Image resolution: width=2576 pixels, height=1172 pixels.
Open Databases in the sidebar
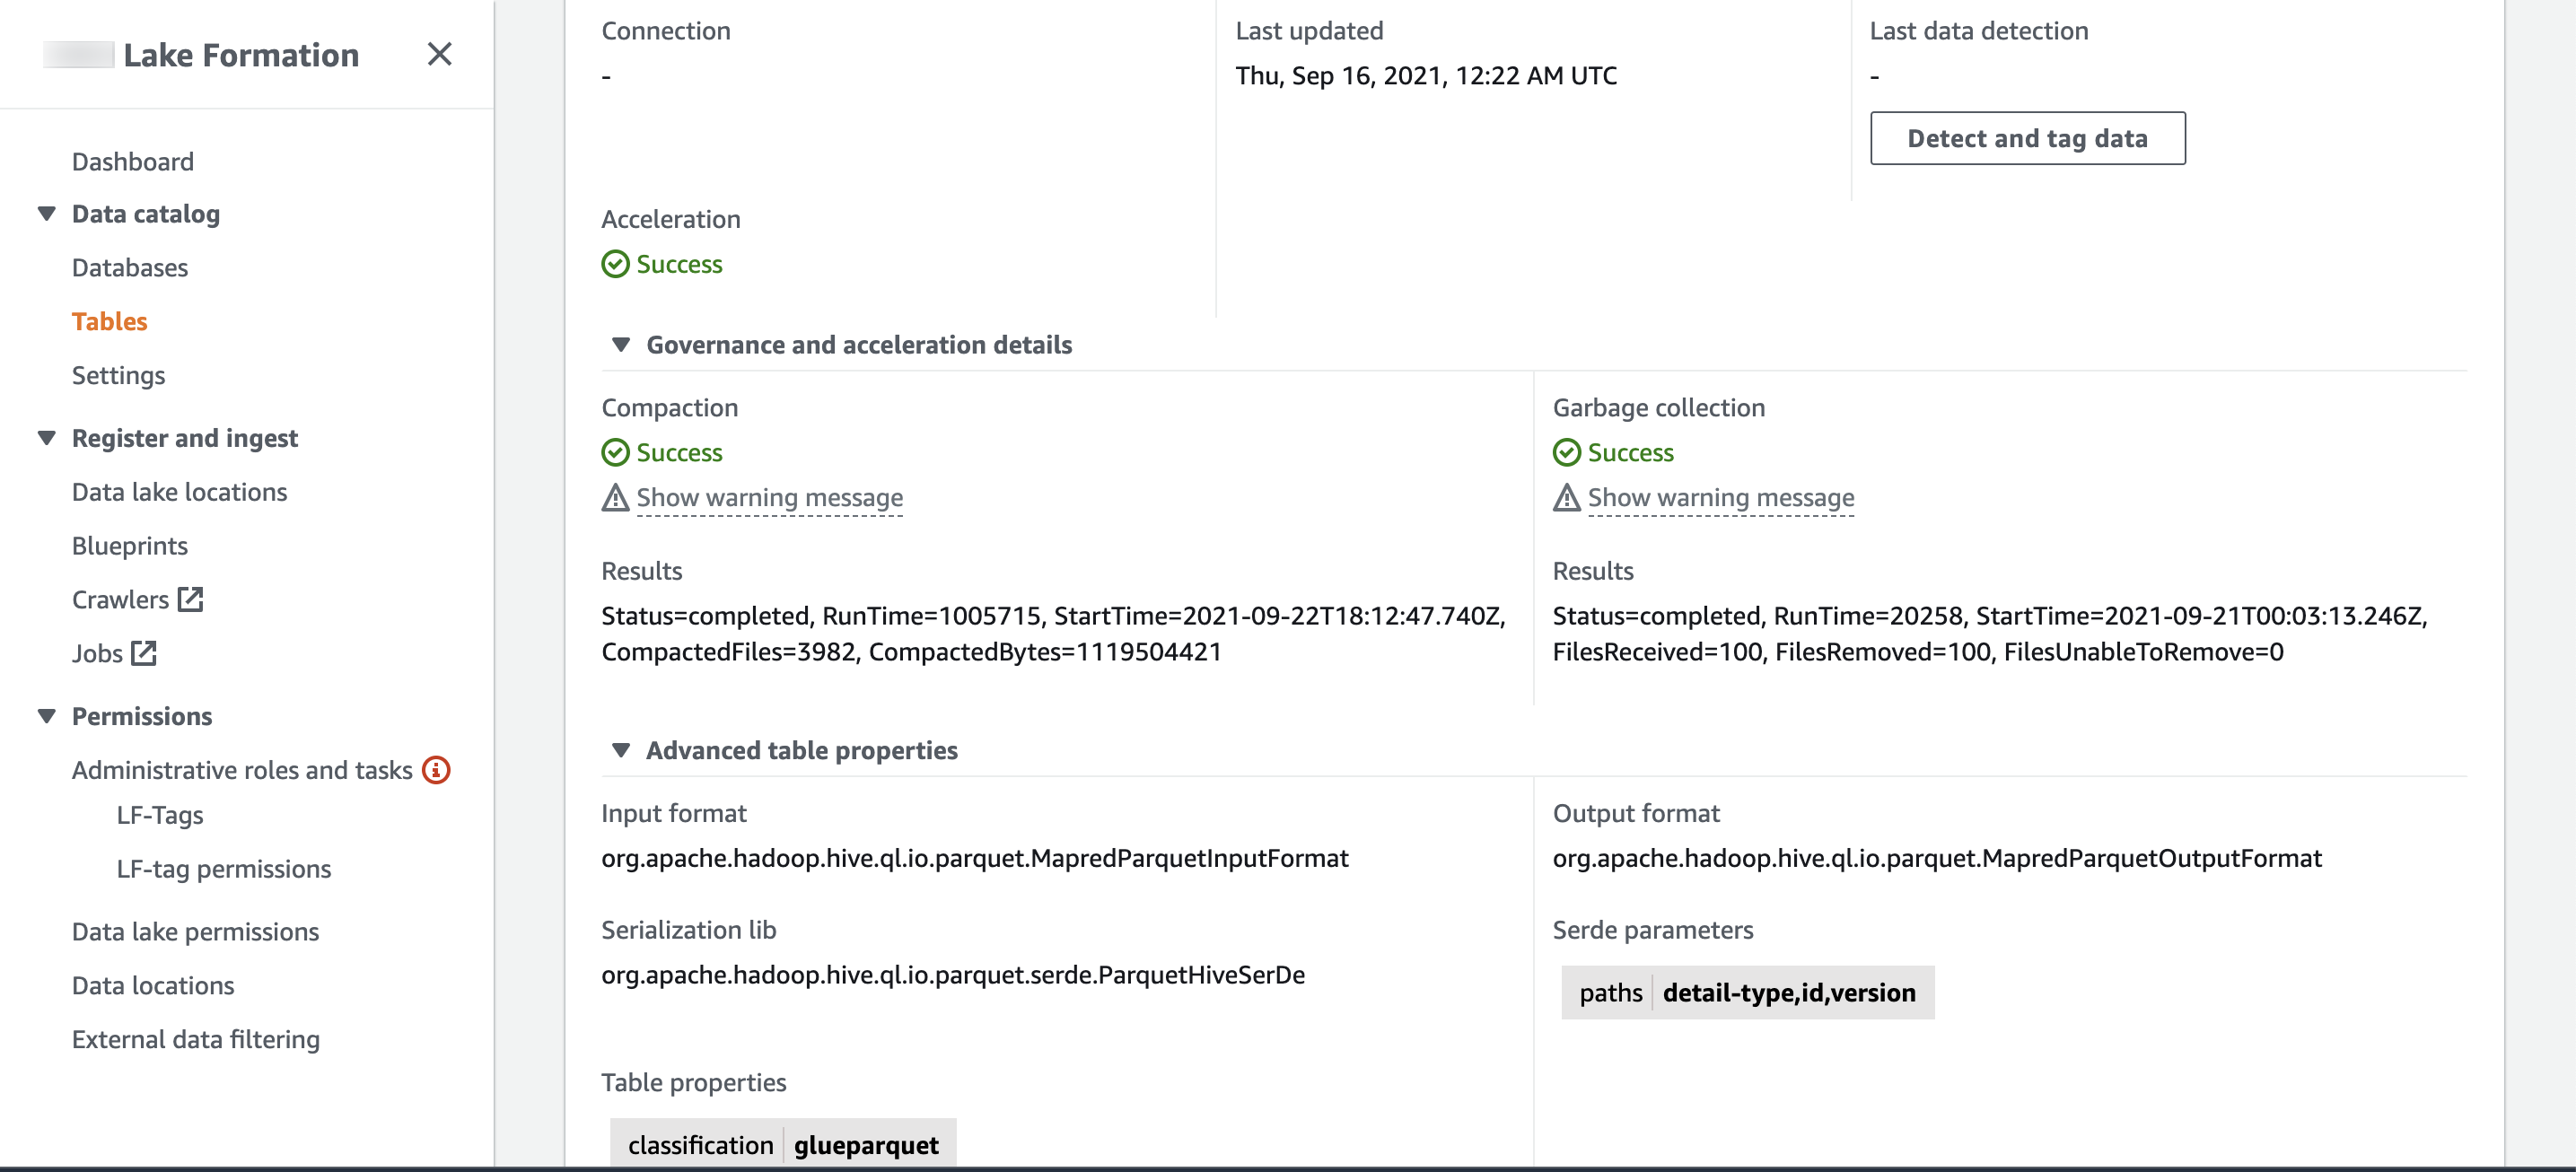130,267
